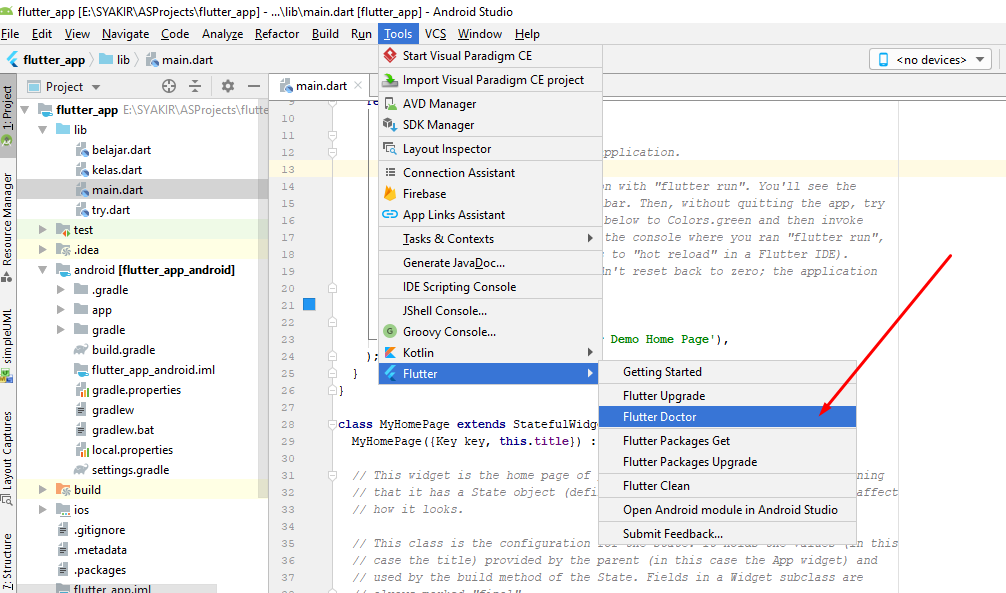Select Getting Started in Flutter submenu
The width and height of the screenshot is (1006, 593).
[727, 372]
